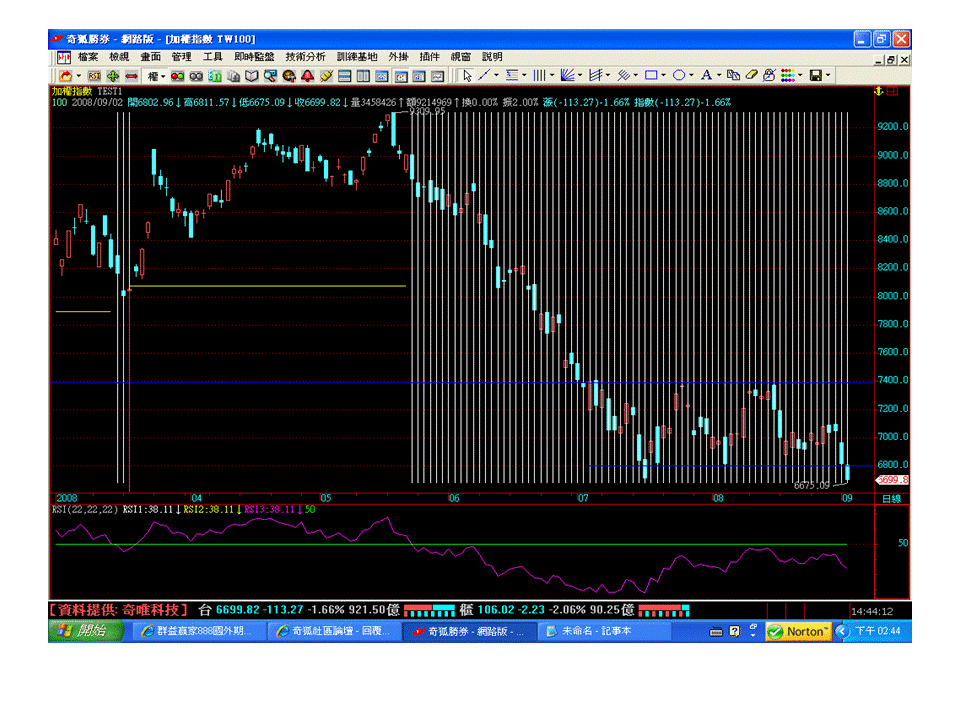
Task: Click the 日線 period label
Action: click(x=891, y=498)
